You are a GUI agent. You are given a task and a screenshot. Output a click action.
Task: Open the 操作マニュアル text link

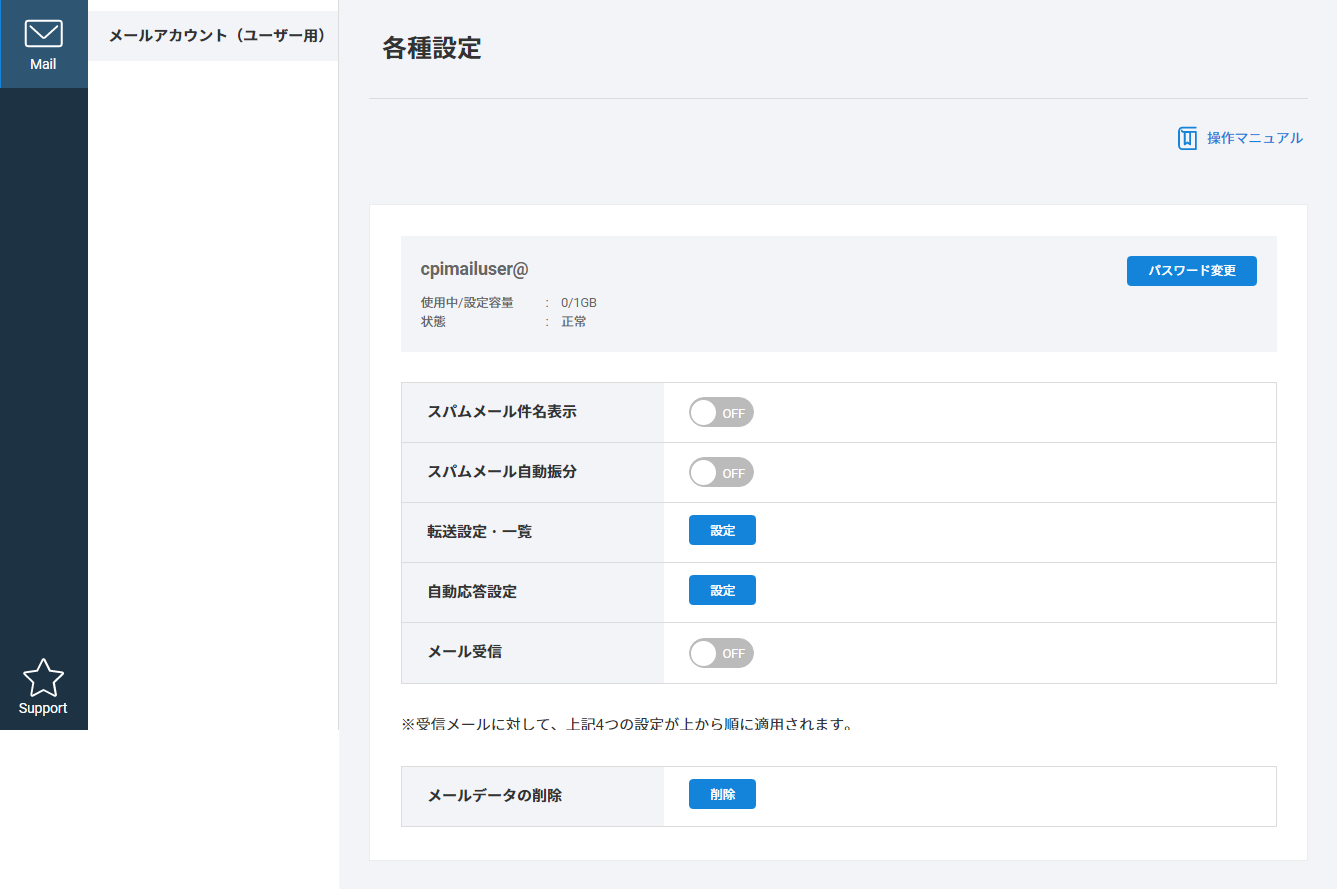point(1254,138)
